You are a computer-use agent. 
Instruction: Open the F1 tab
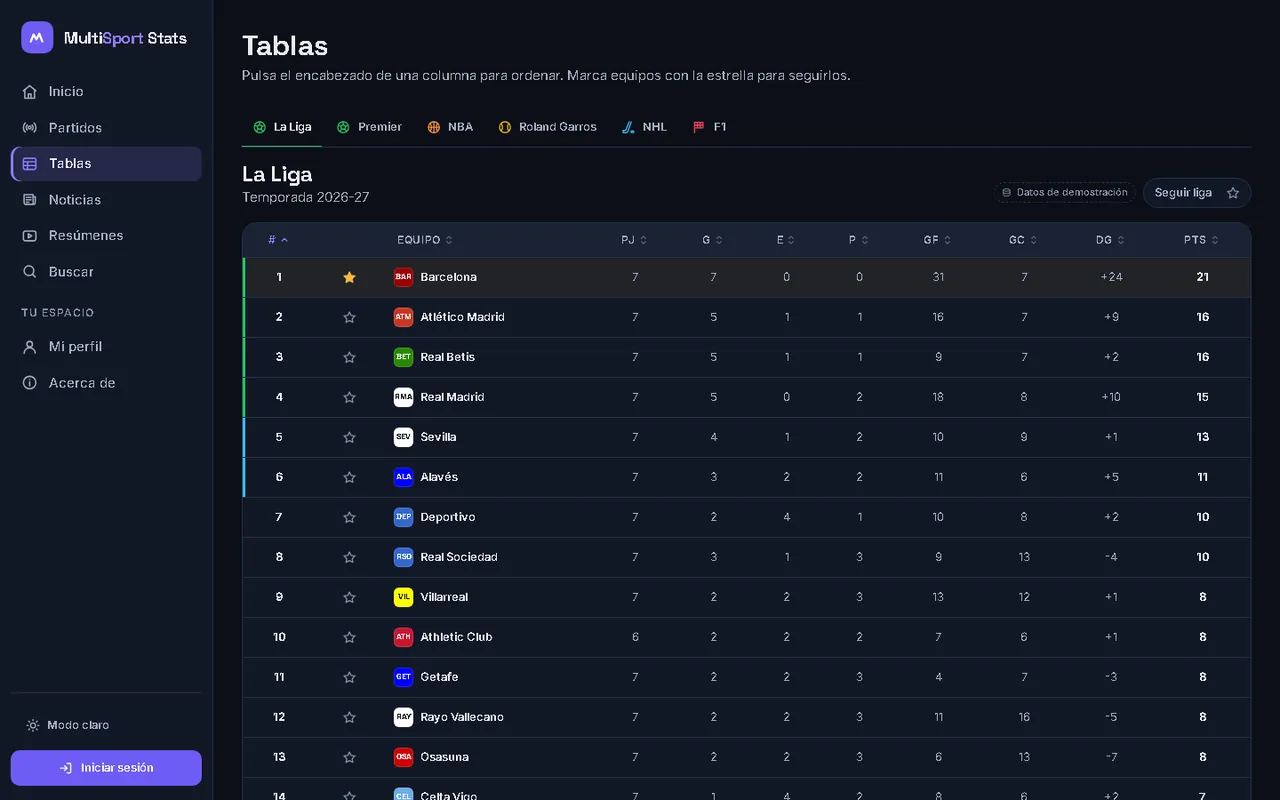click(x=709, y=127)
